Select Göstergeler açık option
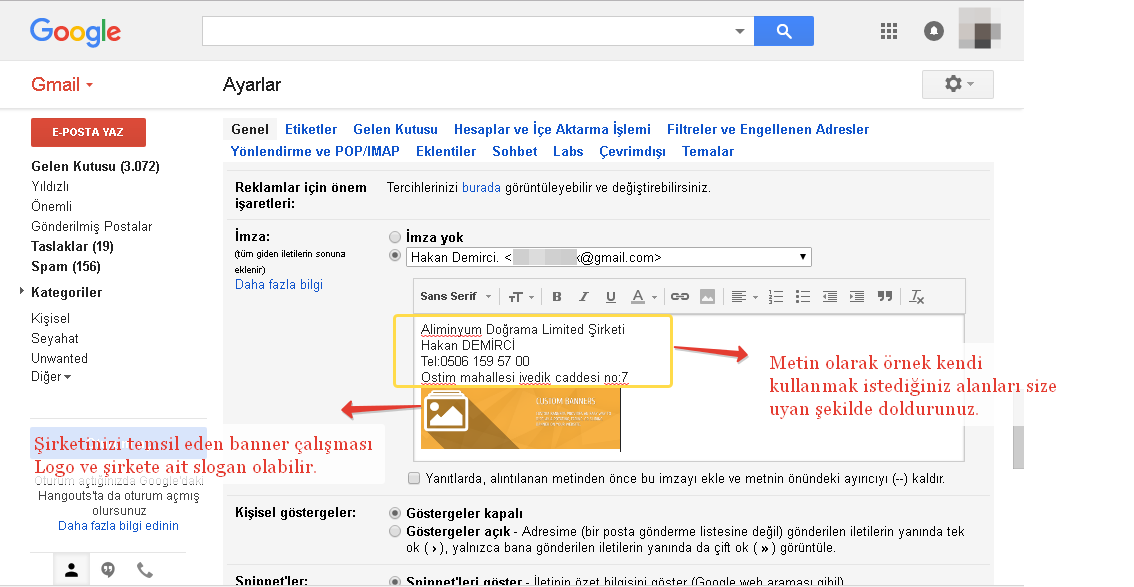This screenshot has height=587, width=1134. coord(395,531)
